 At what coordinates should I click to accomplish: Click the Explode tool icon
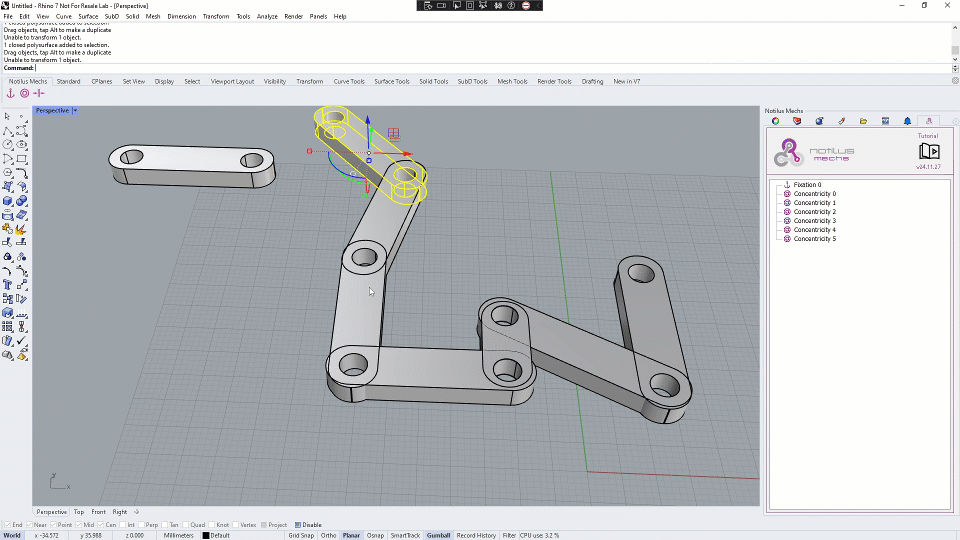[x=21, y=229]
